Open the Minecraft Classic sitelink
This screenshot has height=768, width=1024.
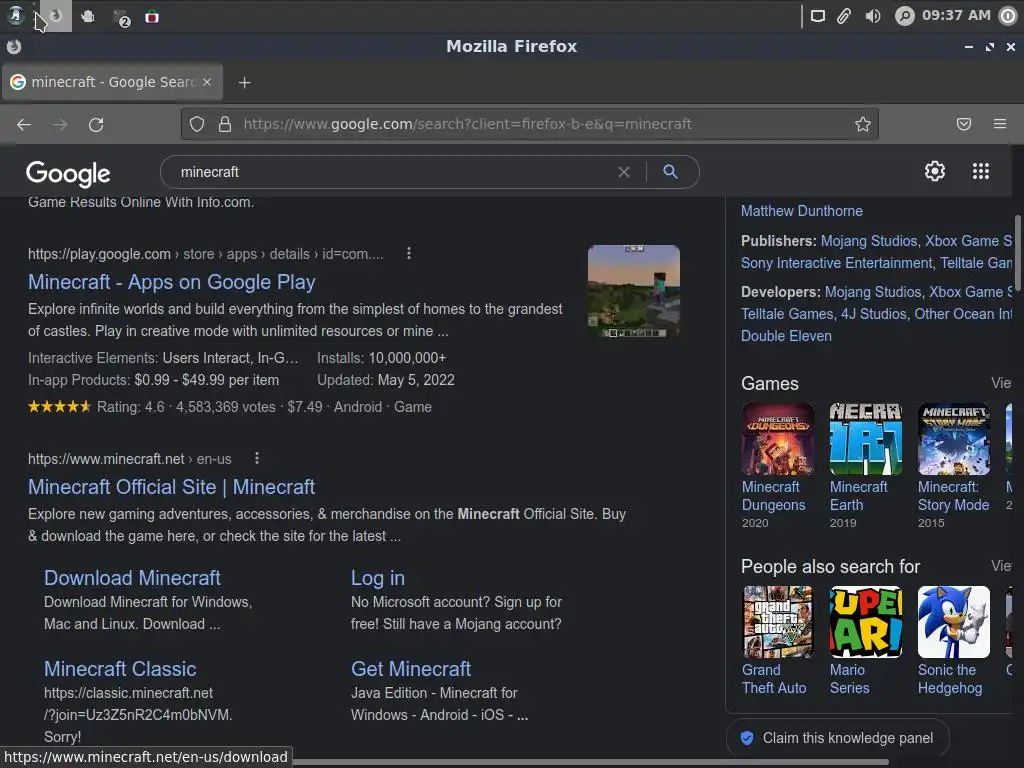(120, 669)
